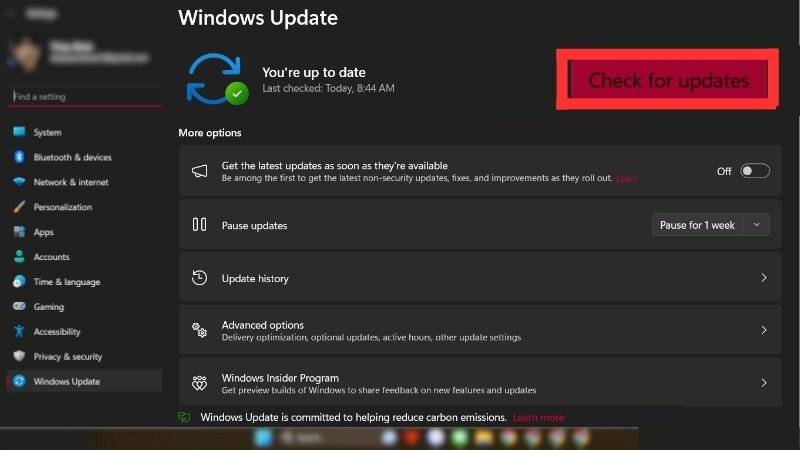
Task: Open the Advanced options row text
Action: point(371,331)
